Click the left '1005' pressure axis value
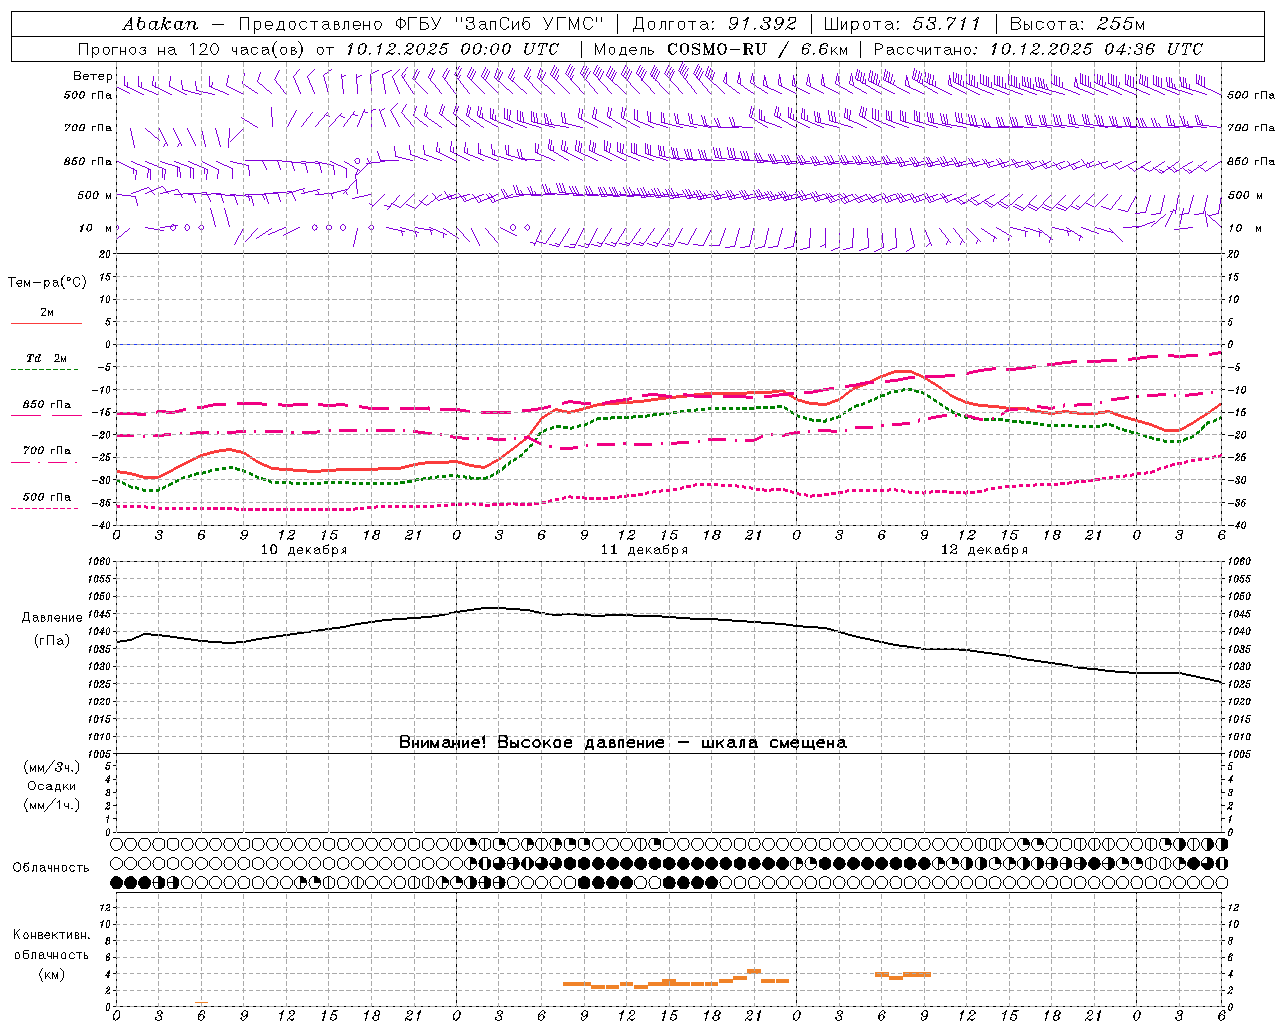Image resolution: width=1280 pixels, height=1024 pixels. (100, 753)
